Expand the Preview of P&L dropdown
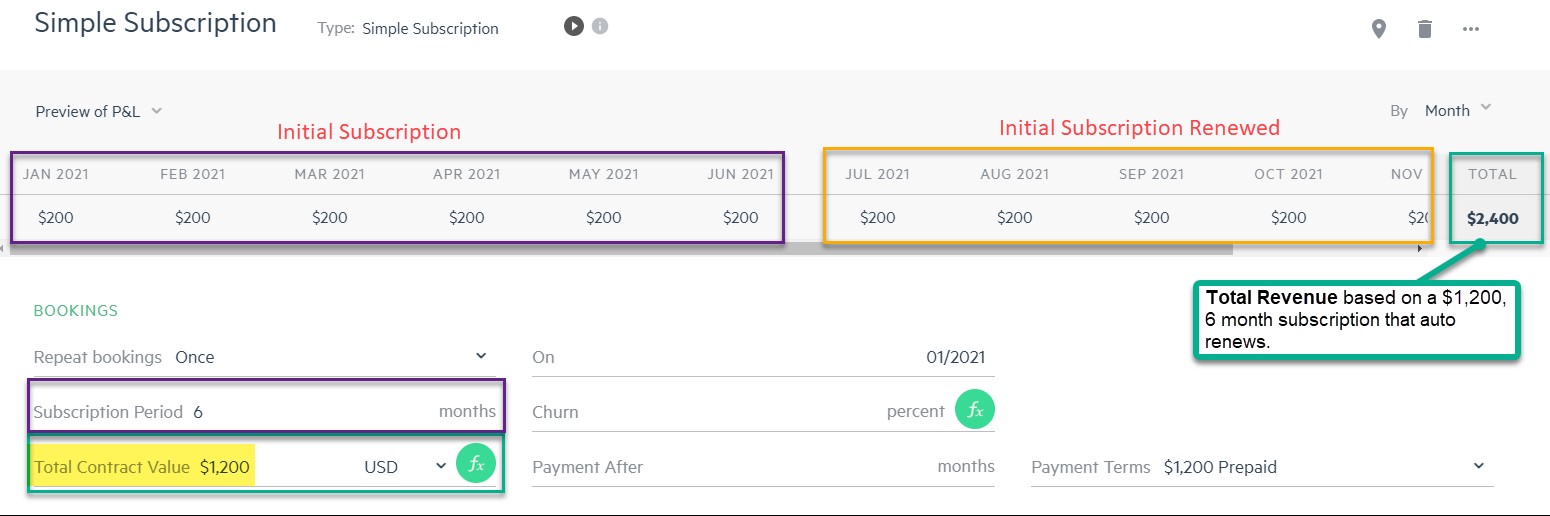Image resolution: width=1550 pixels, height=516 pixels. [x=98, y=111]
